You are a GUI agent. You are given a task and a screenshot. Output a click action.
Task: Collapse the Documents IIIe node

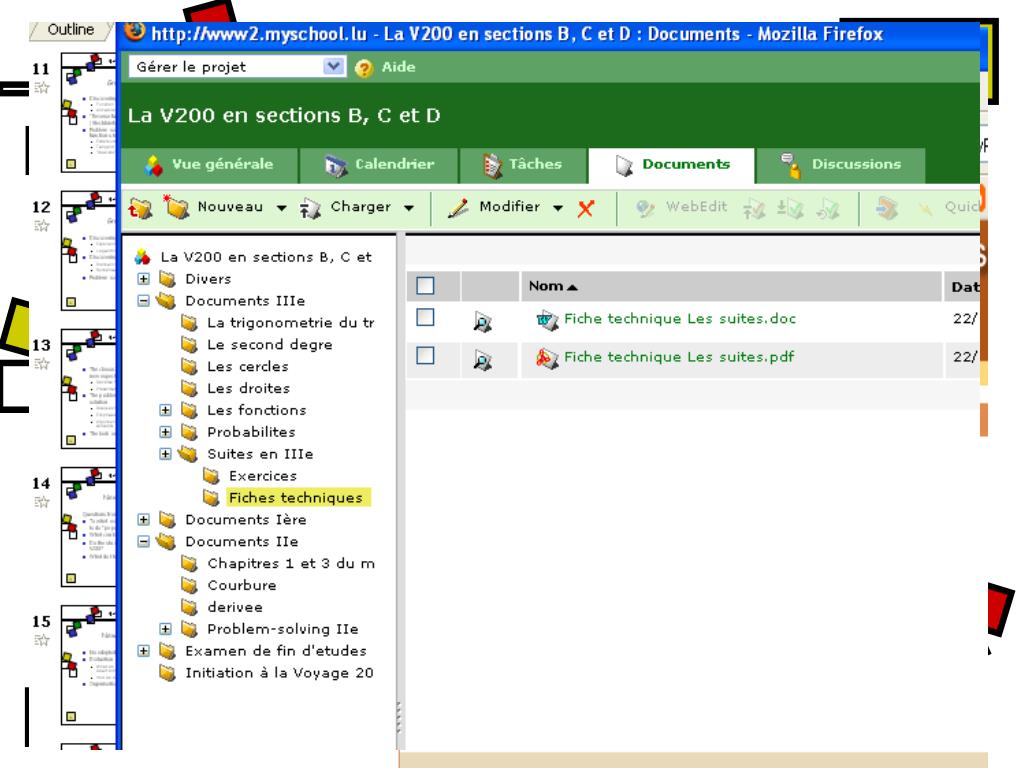click(x=144, y=301)
